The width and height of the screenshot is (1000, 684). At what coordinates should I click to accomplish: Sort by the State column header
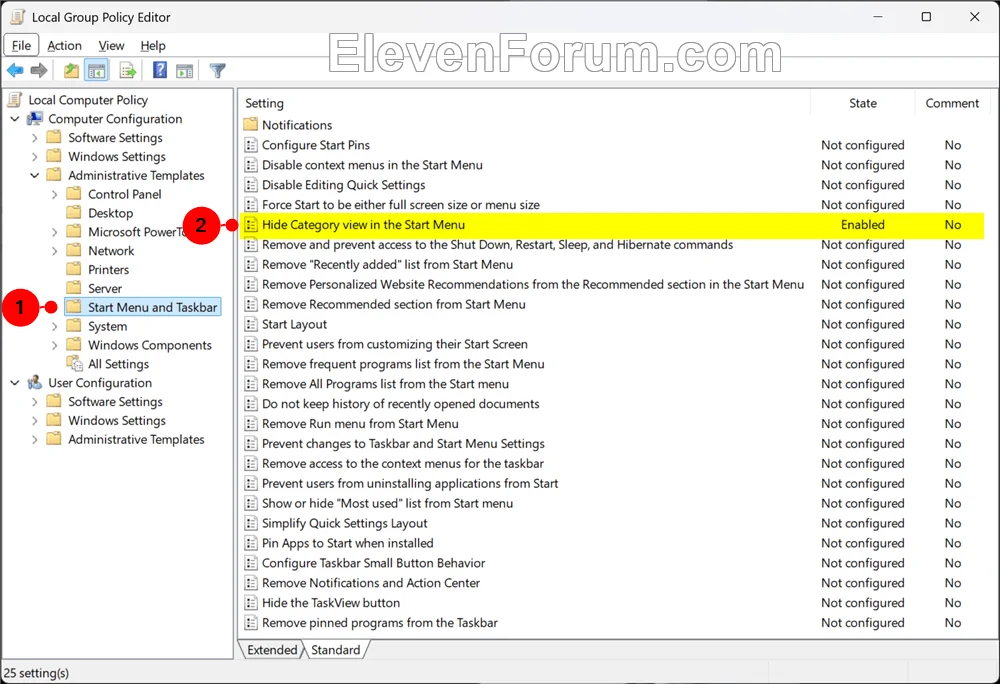[x=862, y=103]
